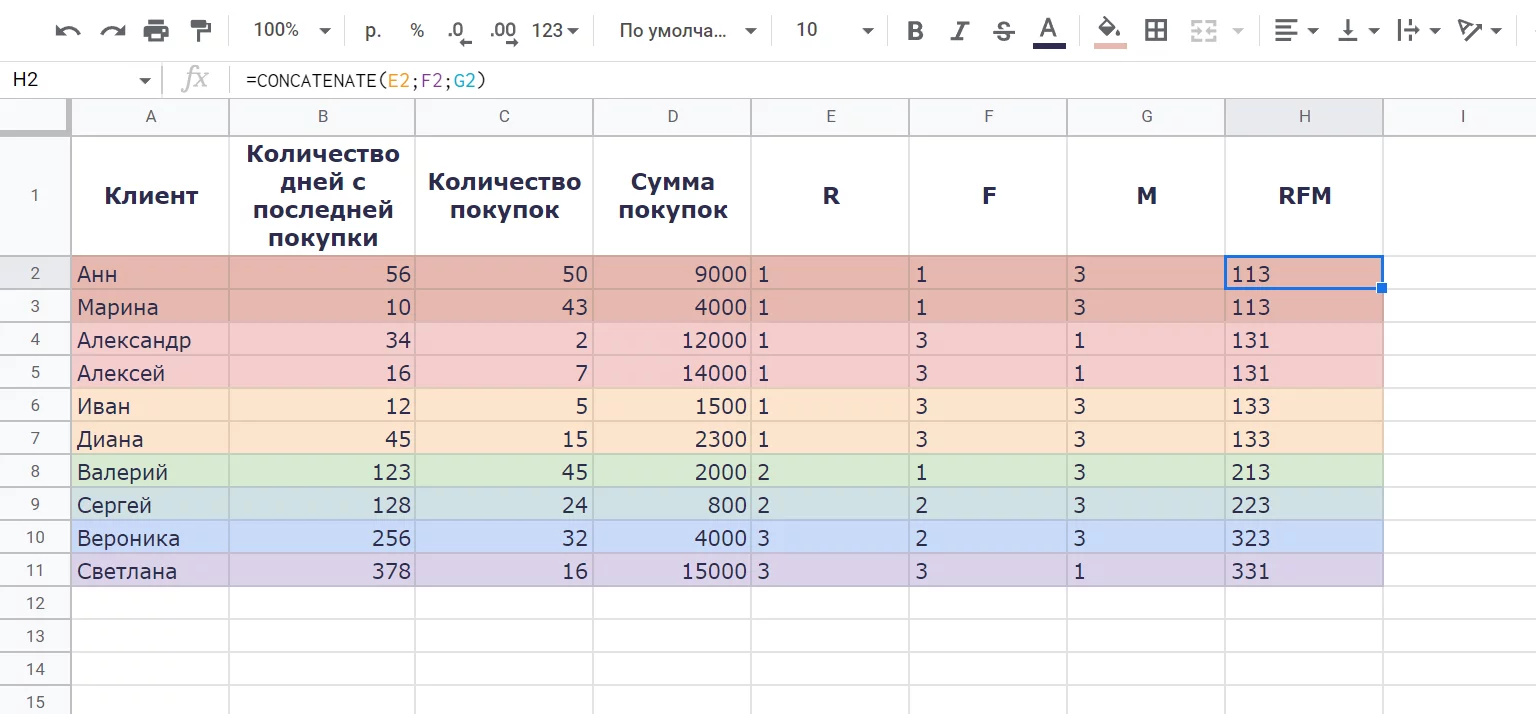Expand the font size 10 dropdown
The image size is (1536, 714).
pos(834,31)
